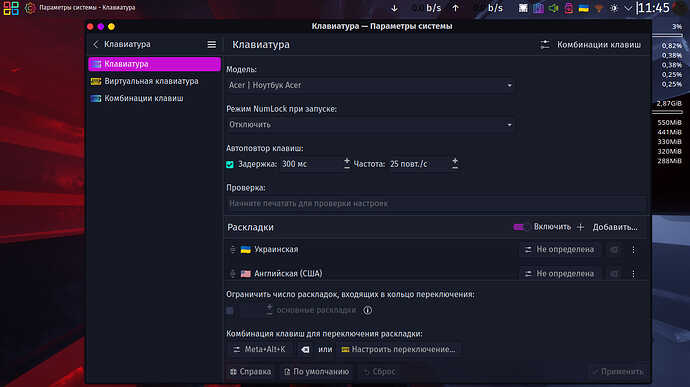This screenshot has height=387, width=690.
Task: Click the download speed indicator in panel
Action: (x=416, y=8)
